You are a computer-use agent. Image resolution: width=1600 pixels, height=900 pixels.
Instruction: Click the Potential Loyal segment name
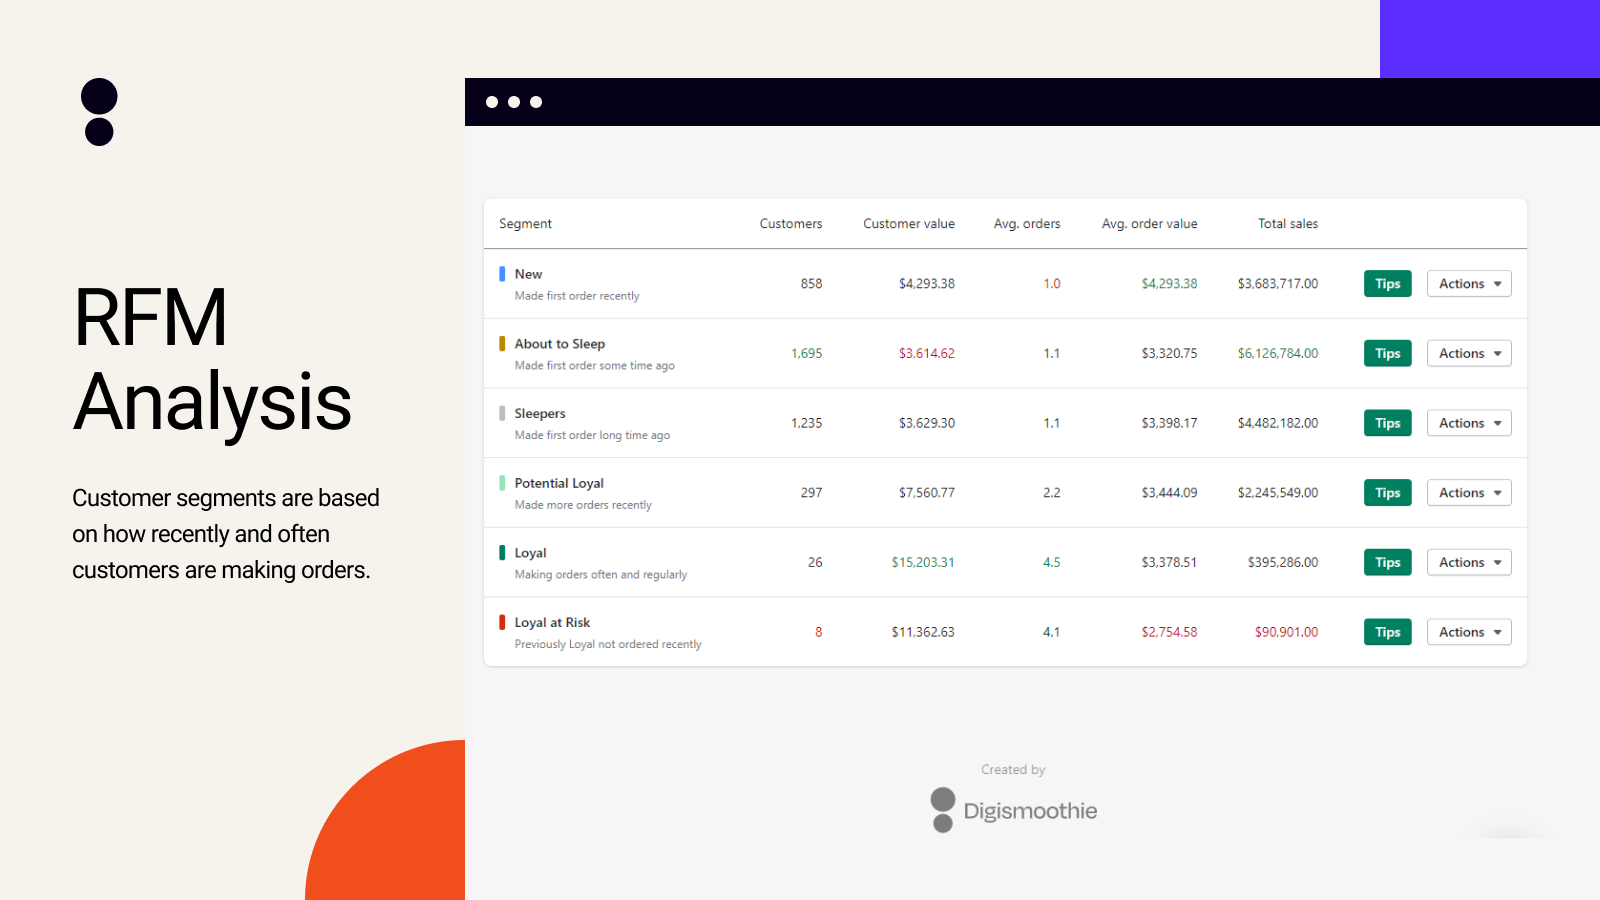coord(559,483)
